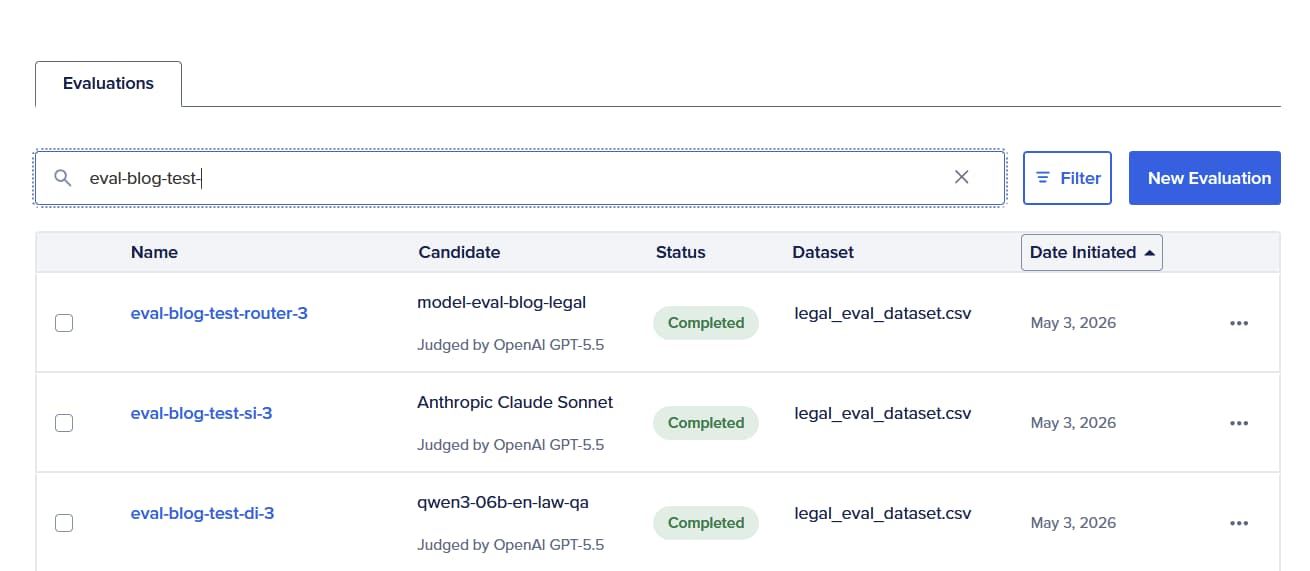Open the eval-blog-test-router-3 evaluation link
The height and width of the screenshot is (571, 1310).
[x=219, y=313]
